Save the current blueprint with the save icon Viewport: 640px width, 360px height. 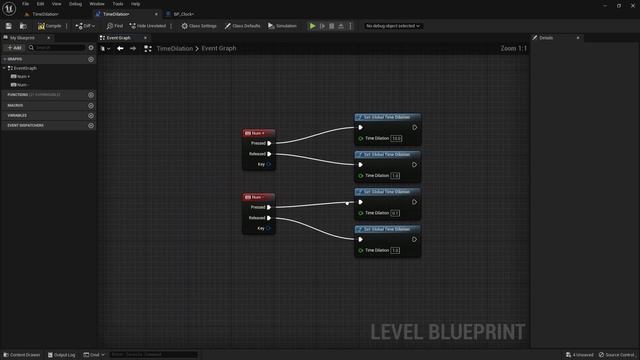(x=9, y=26)
